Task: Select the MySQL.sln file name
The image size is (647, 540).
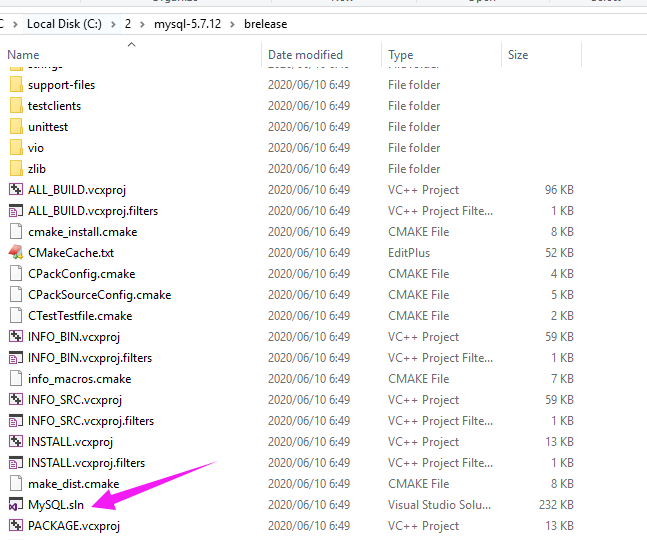Action: pos(56,505)
